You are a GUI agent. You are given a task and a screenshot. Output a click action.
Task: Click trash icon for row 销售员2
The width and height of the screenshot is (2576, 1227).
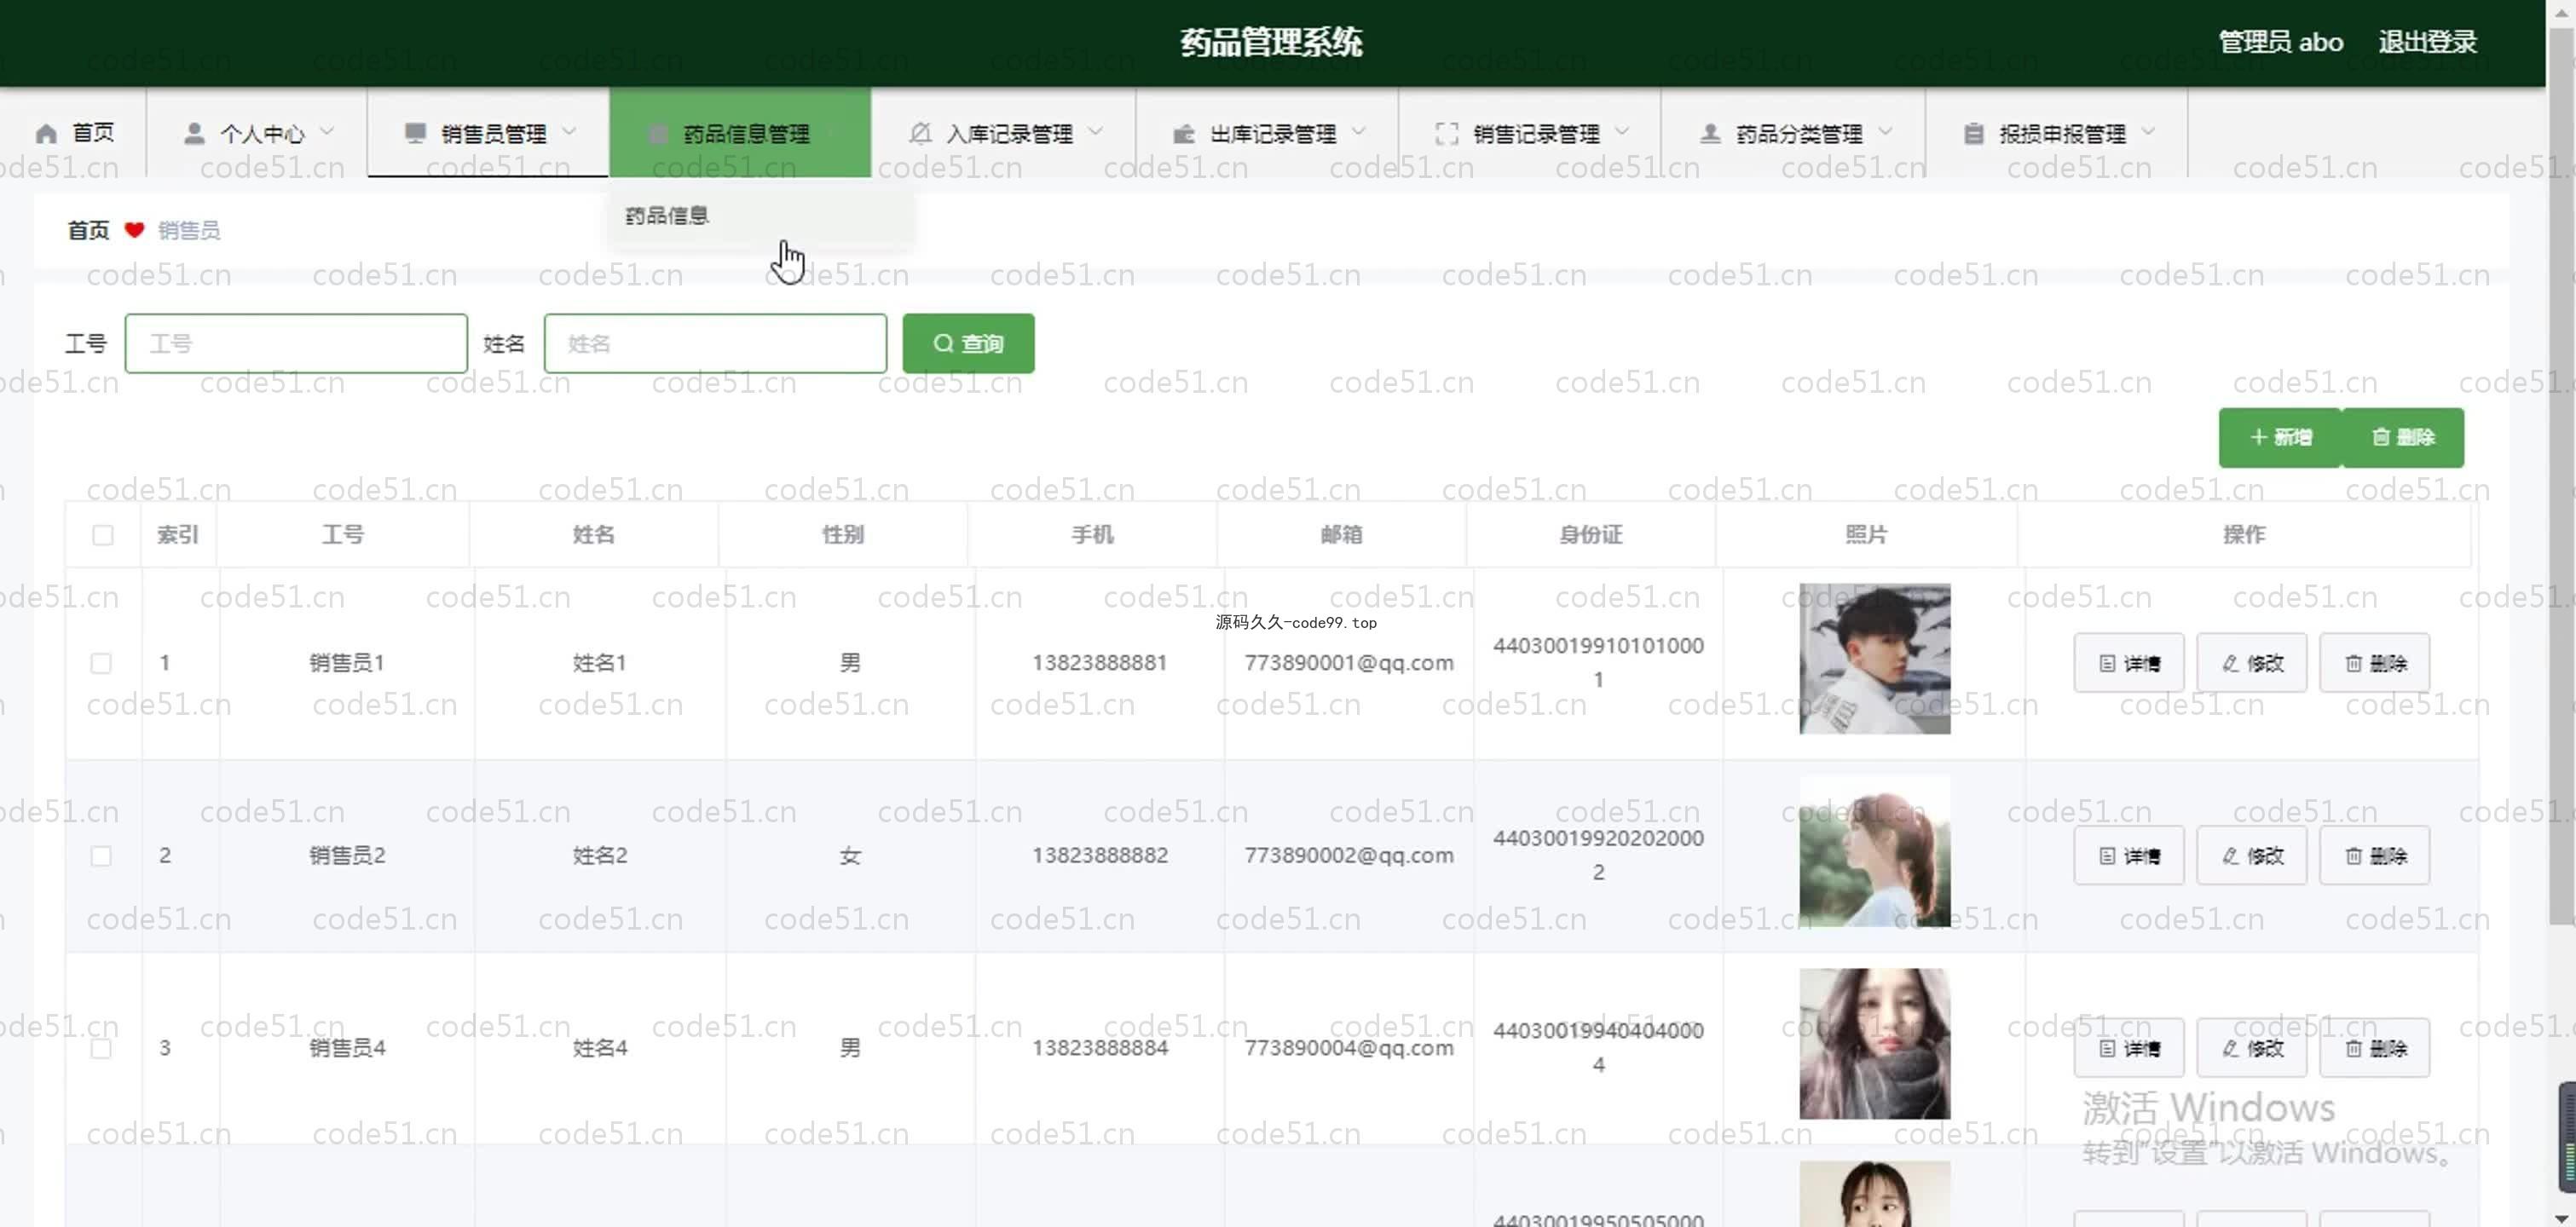2354,856
